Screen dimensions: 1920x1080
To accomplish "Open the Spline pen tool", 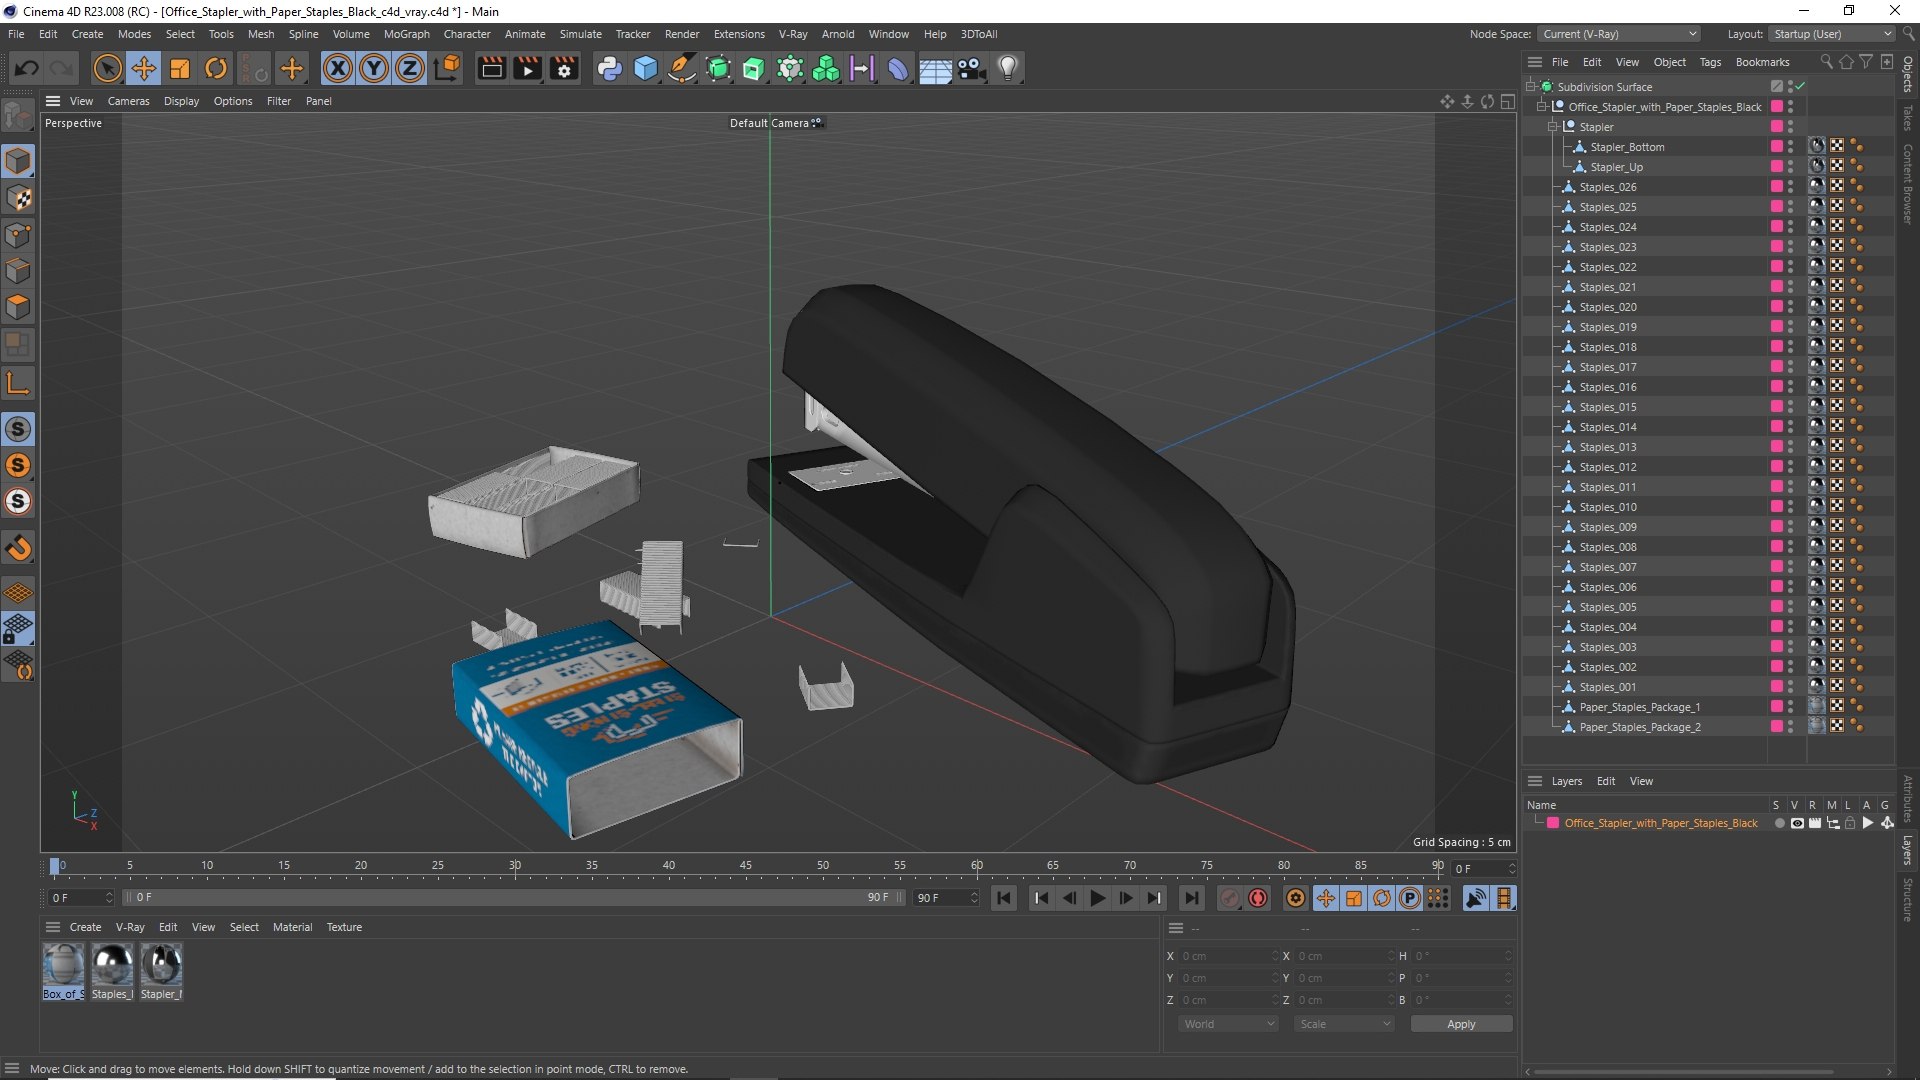I will (682, 68).
